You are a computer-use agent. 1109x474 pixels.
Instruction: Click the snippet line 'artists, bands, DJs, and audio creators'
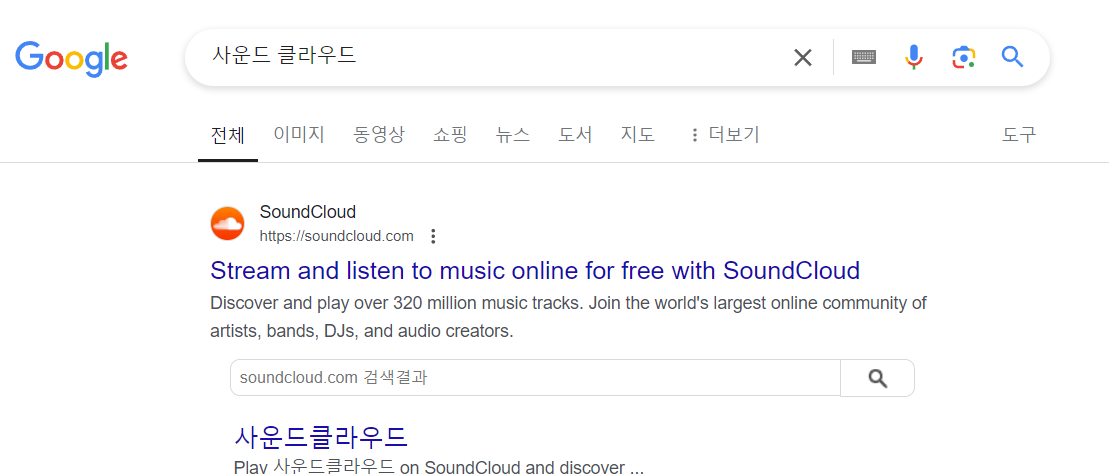tap(361, 330)
